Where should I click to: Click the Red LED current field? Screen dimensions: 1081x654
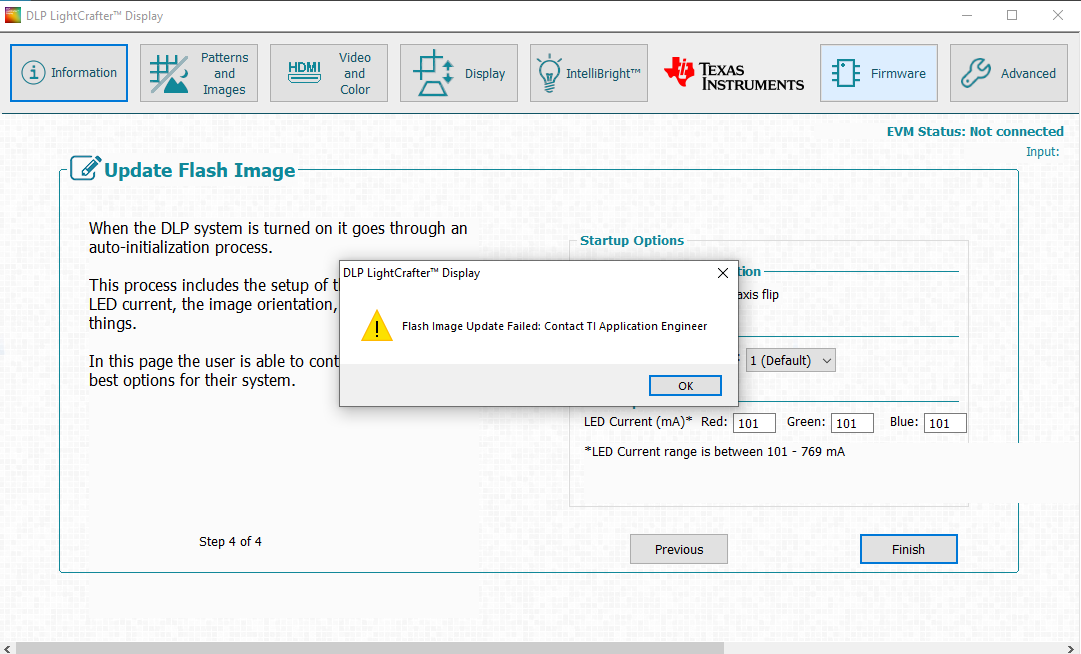point(754,423)
